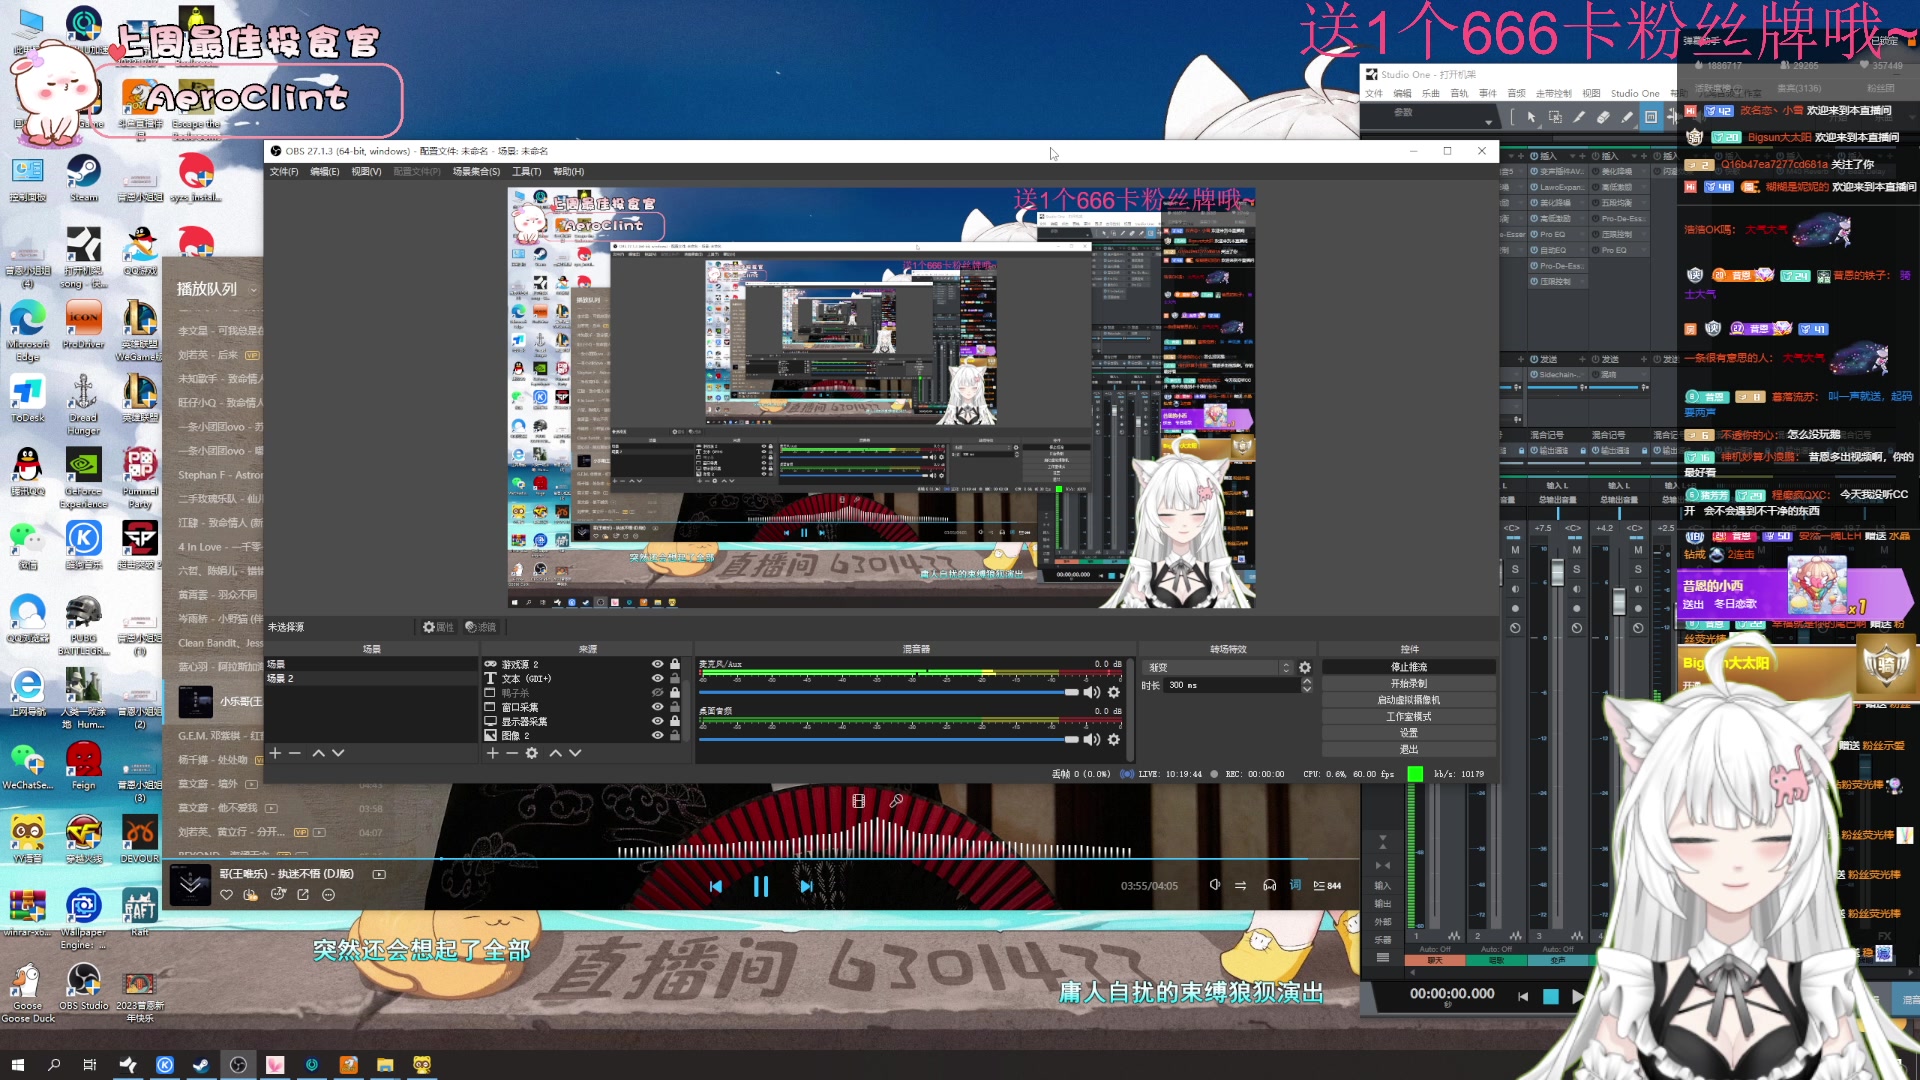Open settings gear for 桌面音频 mixer
This screenshot has height=1080, width=1920.
coord(1114,740)
